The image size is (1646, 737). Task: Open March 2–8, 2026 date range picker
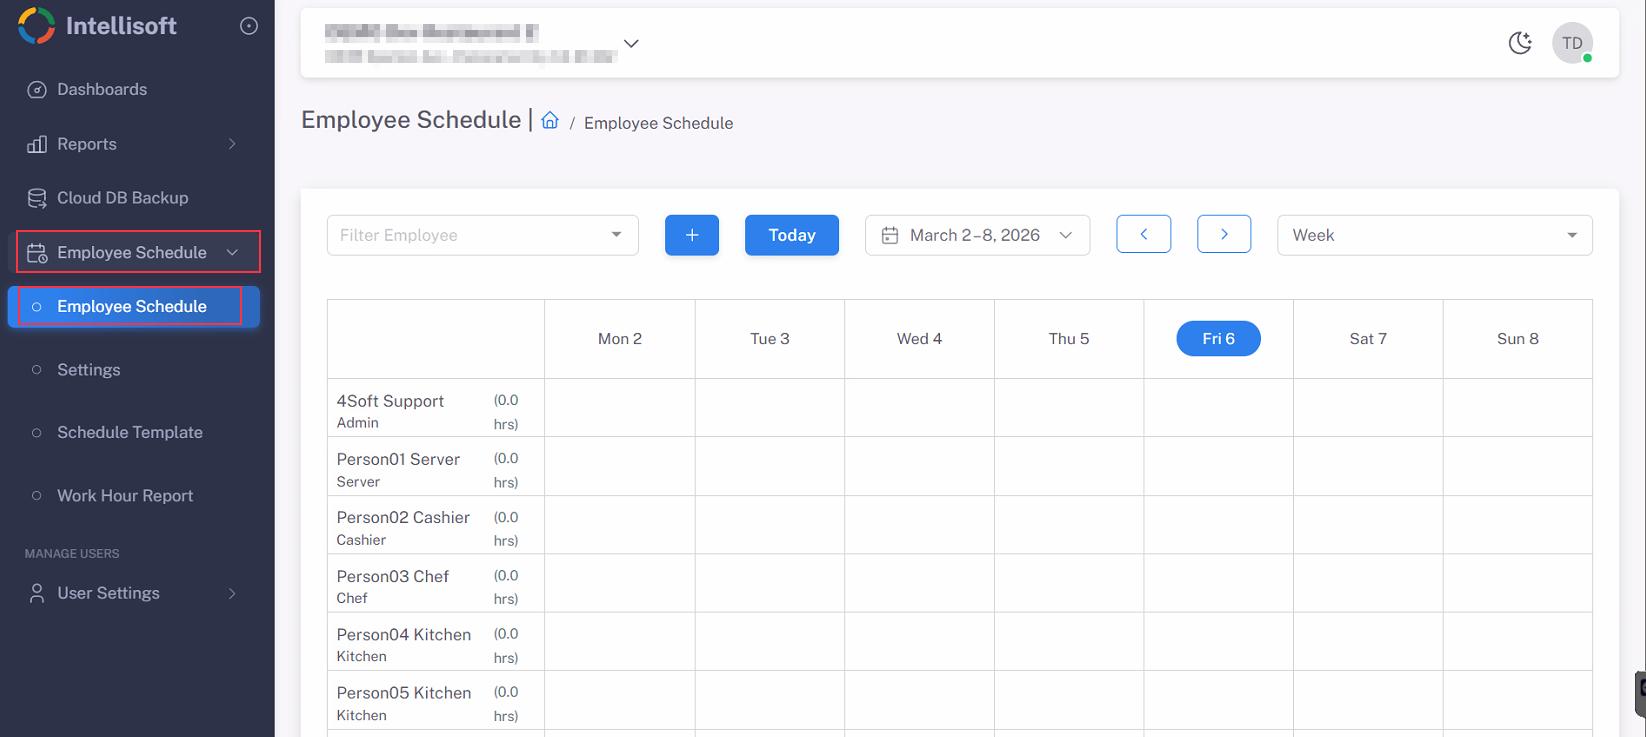(x=977, y=235)
